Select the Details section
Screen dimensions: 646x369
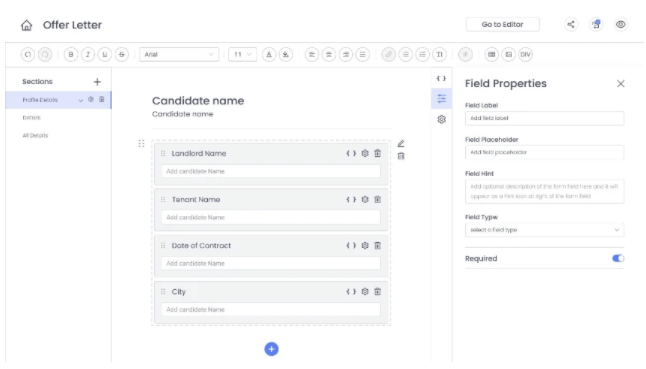(32, 118)
